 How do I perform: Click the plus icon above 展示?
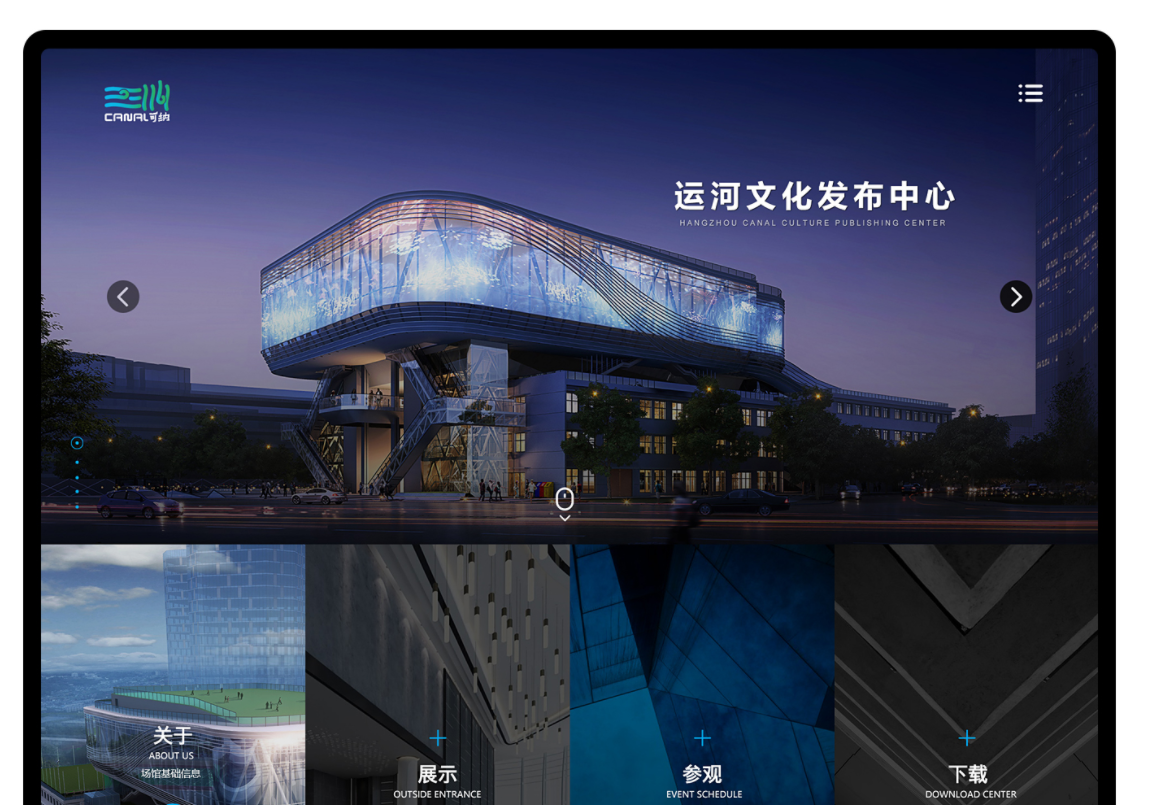(438, 739)
